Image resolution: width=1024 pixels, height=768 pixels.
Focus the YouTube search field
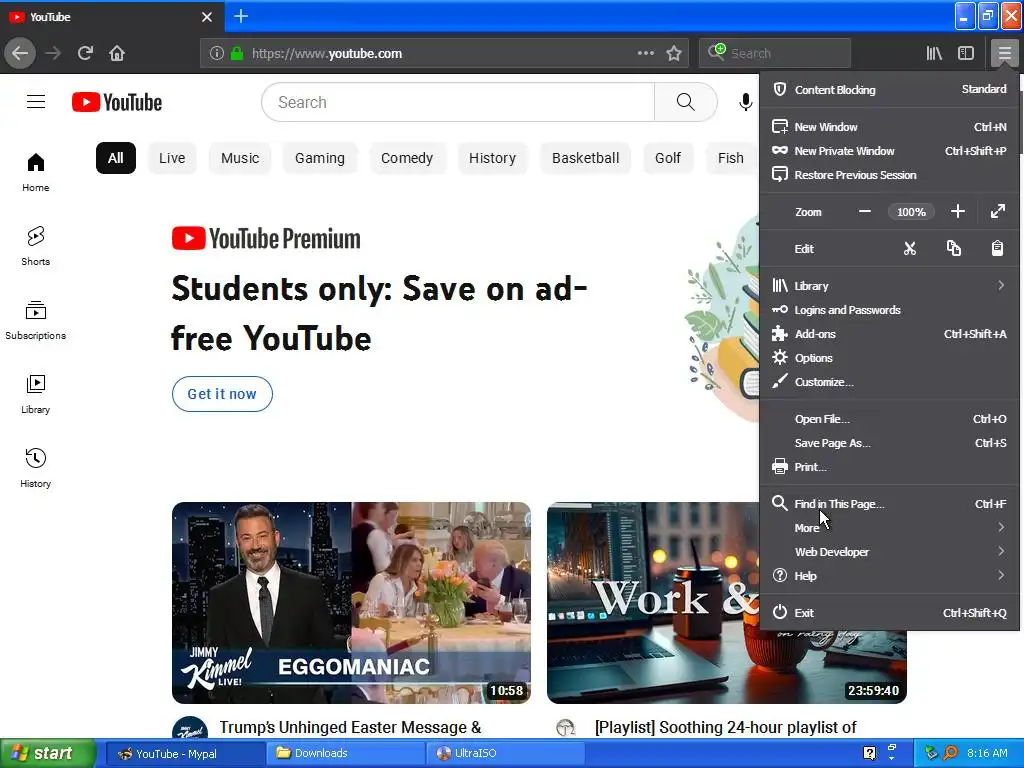(x=458, y=102)
